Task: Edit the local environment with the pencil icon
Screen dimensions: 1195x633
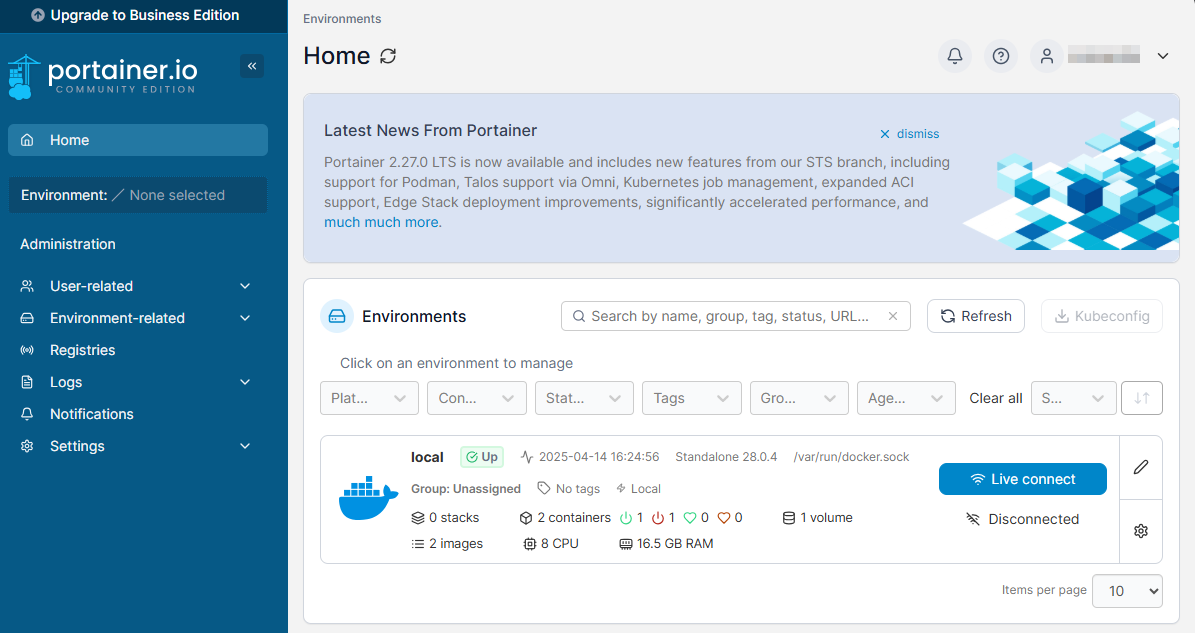Action: (x=1141, y=467)
